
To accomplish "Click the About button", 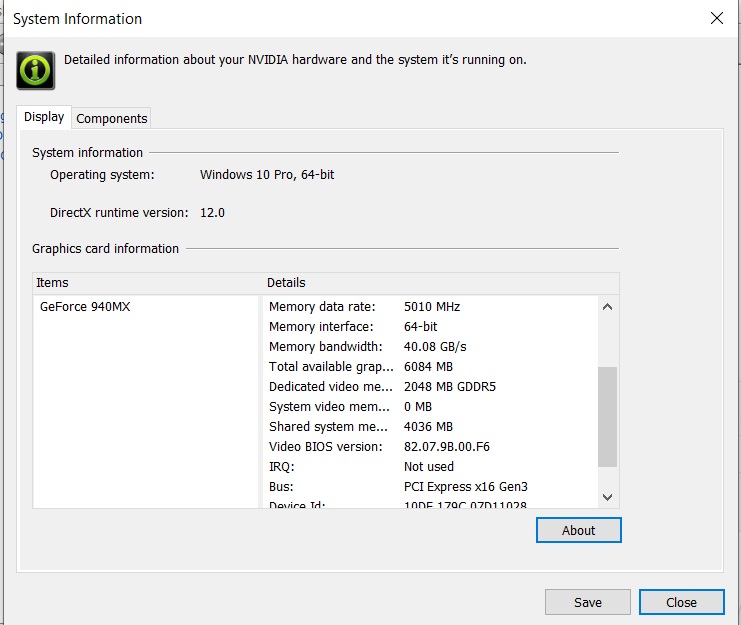I will 578,530.
